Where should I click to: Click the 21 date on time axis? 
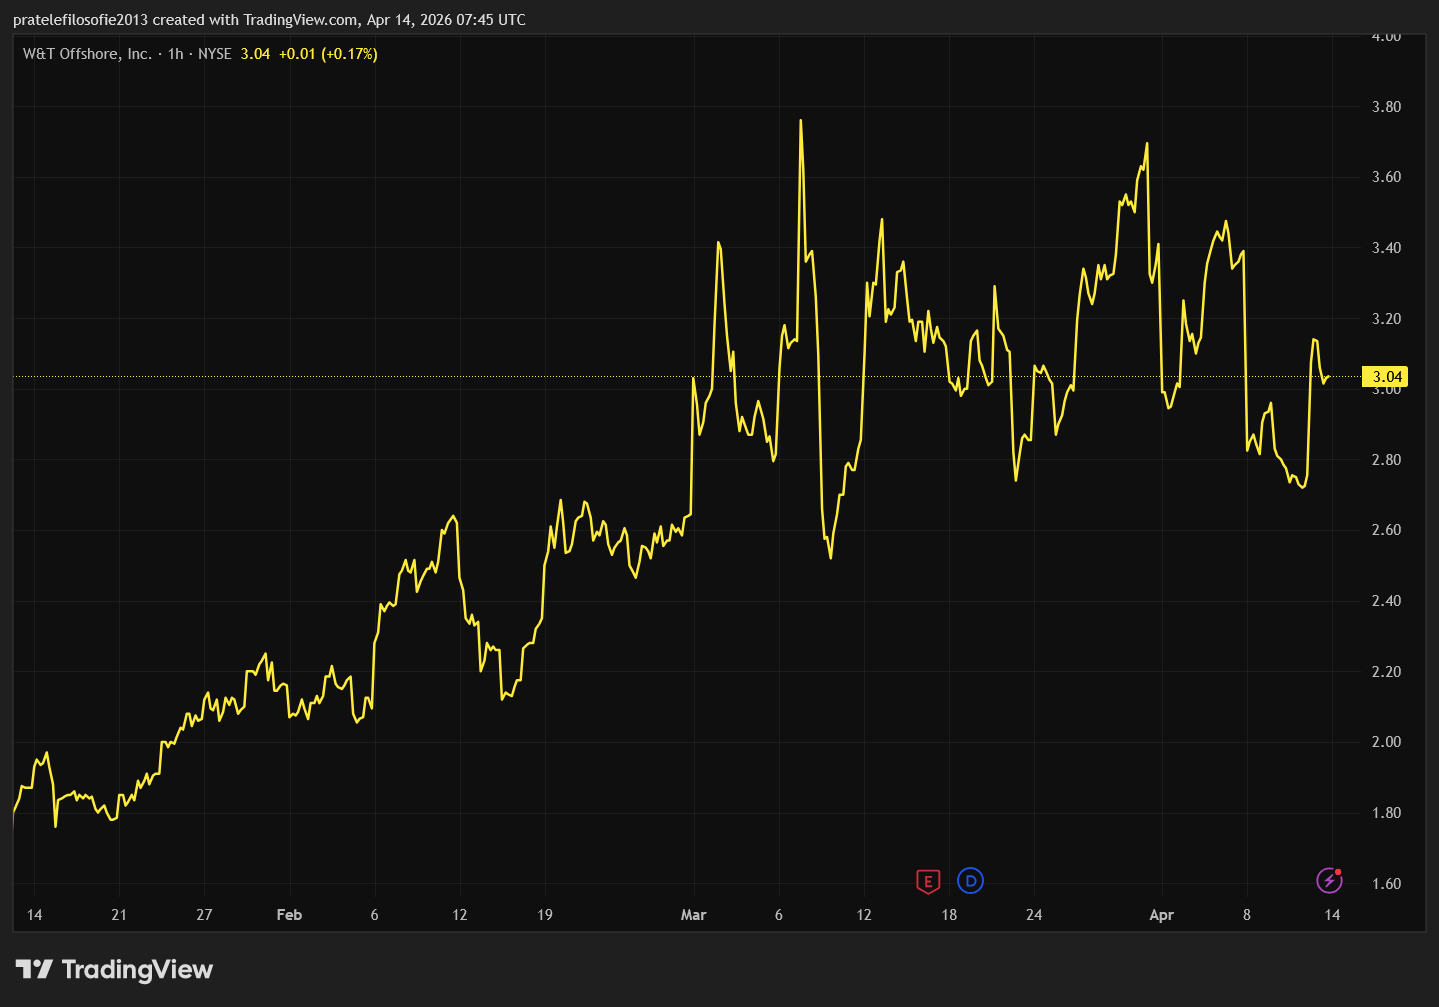tap(119, 915)
